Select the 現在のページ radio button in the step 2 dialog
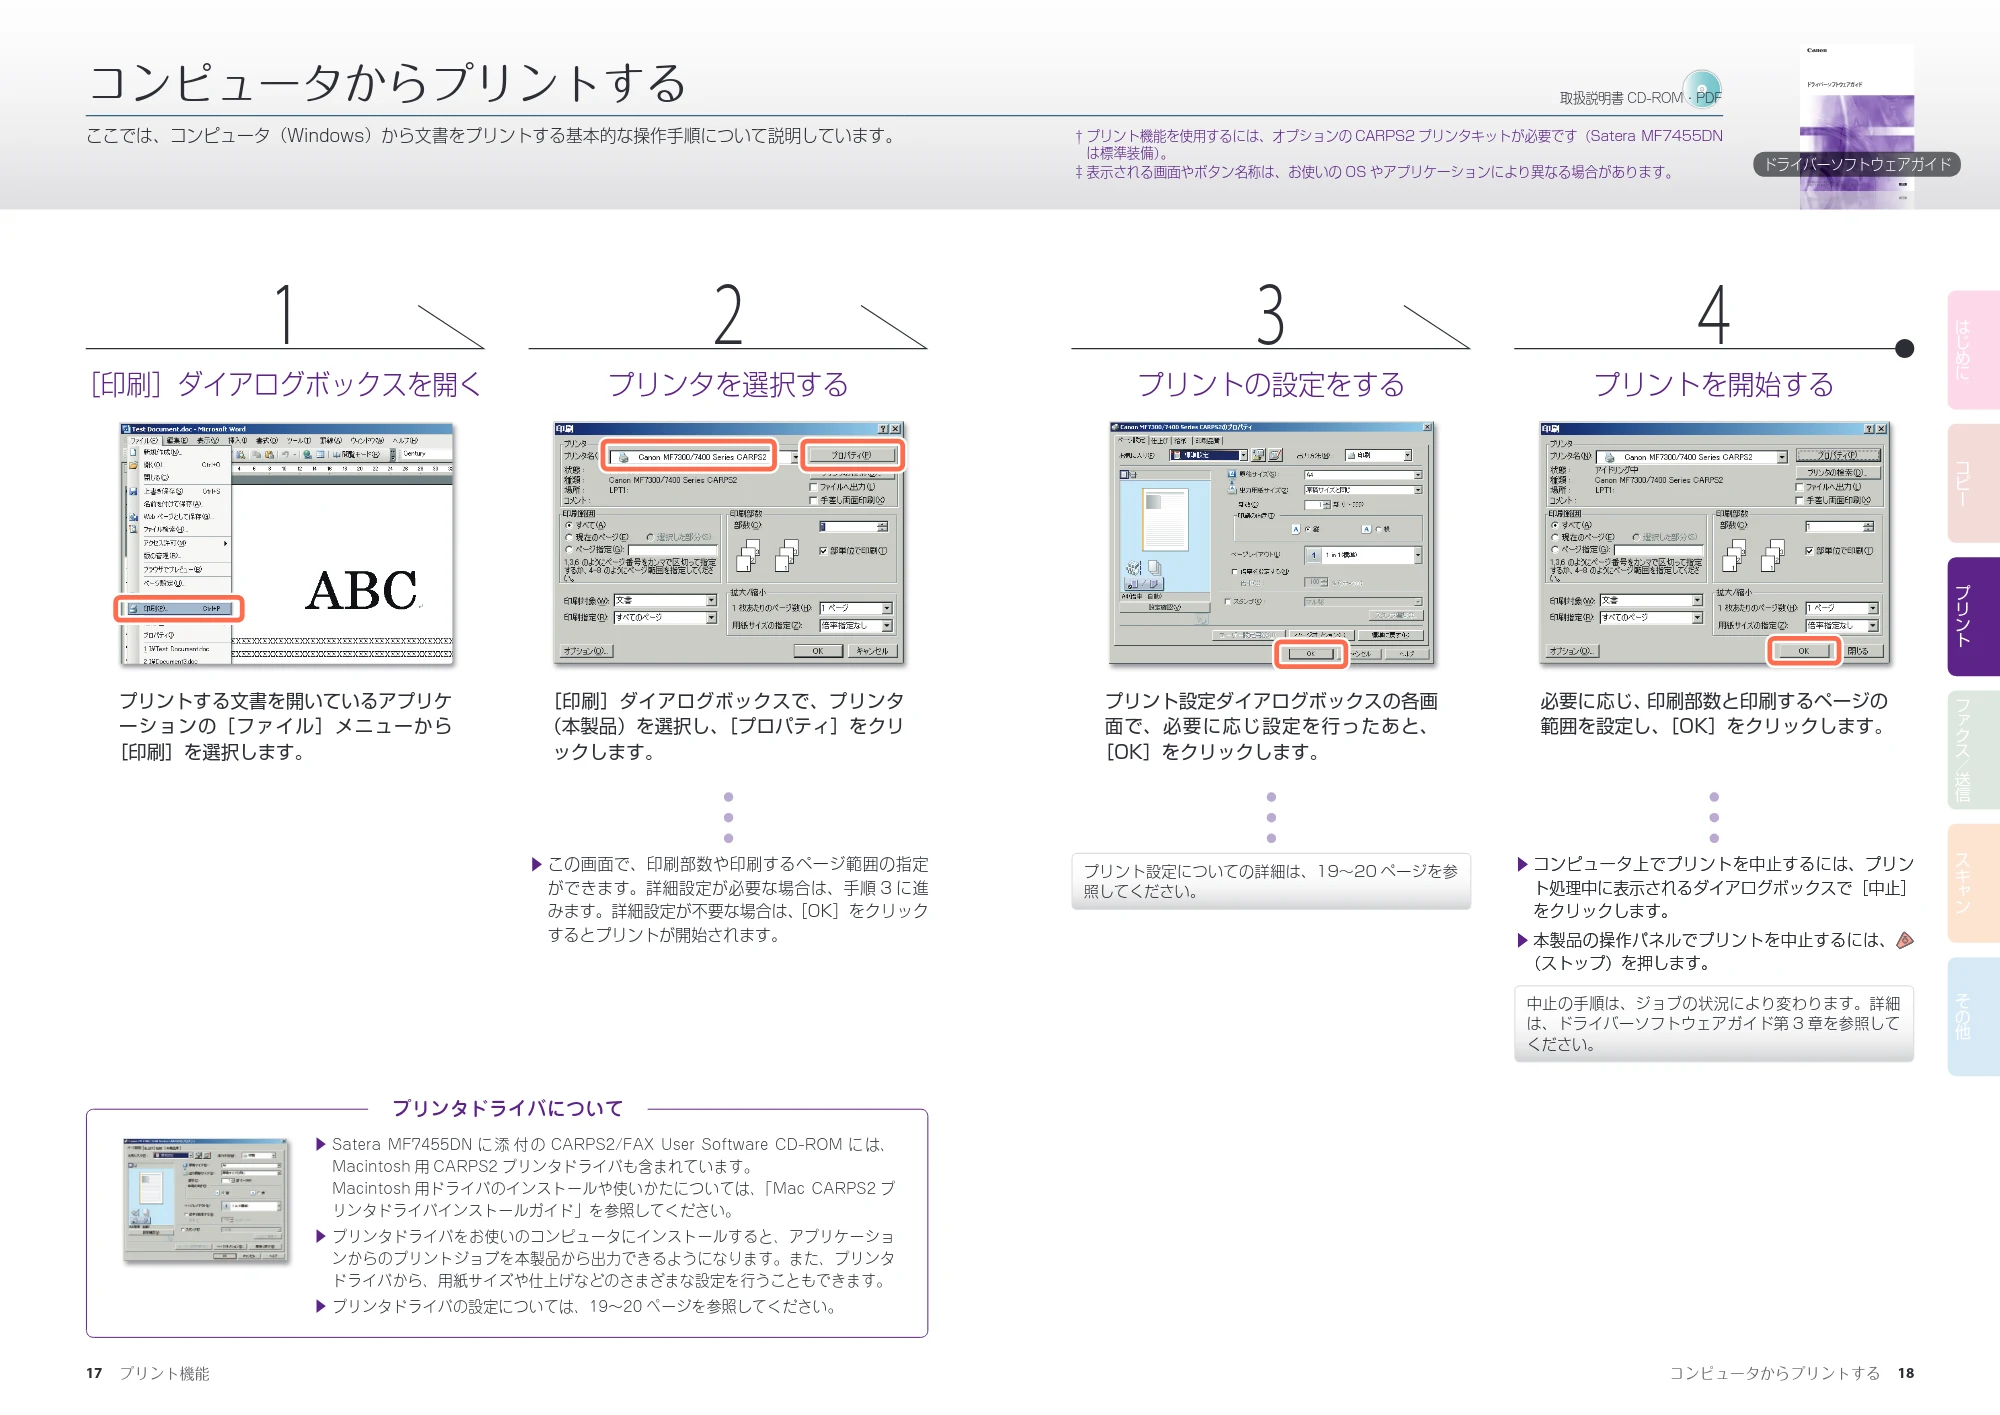Viewport: 2000px width, 1415px height. [x=569, y=537]
